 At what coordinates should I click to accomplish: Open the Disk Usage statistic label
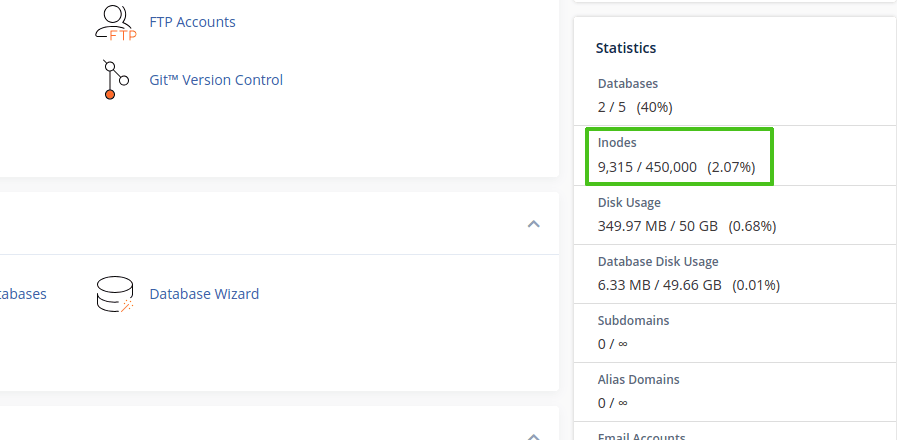coord(629,202)
